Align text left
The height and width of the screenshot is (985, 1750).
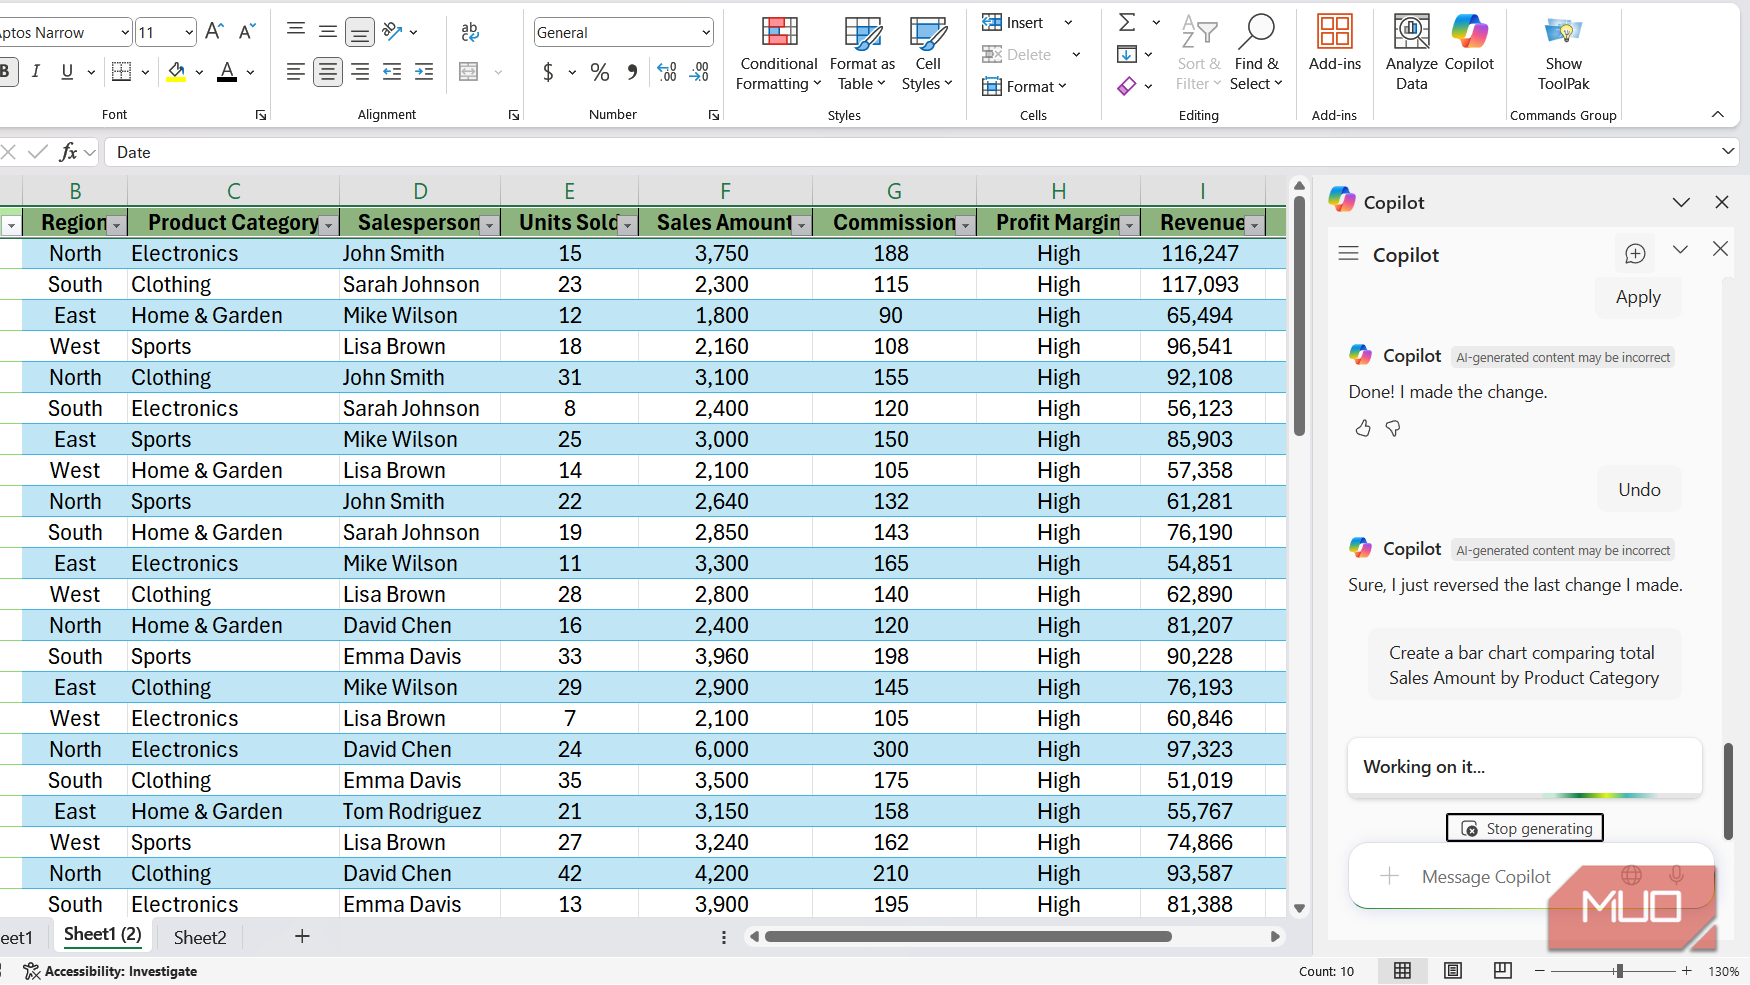pos(296,71)
